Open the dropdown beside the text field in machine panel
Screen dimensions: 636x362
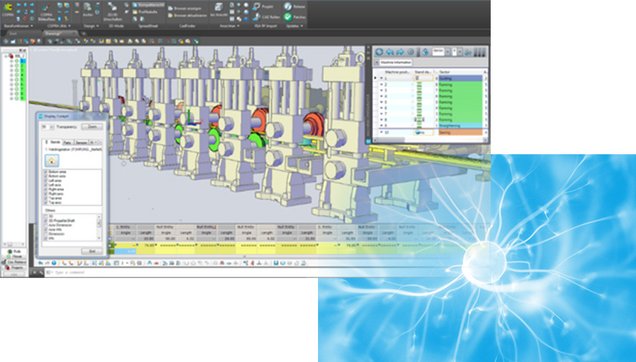pyautogui.click(x=448, y=52)
